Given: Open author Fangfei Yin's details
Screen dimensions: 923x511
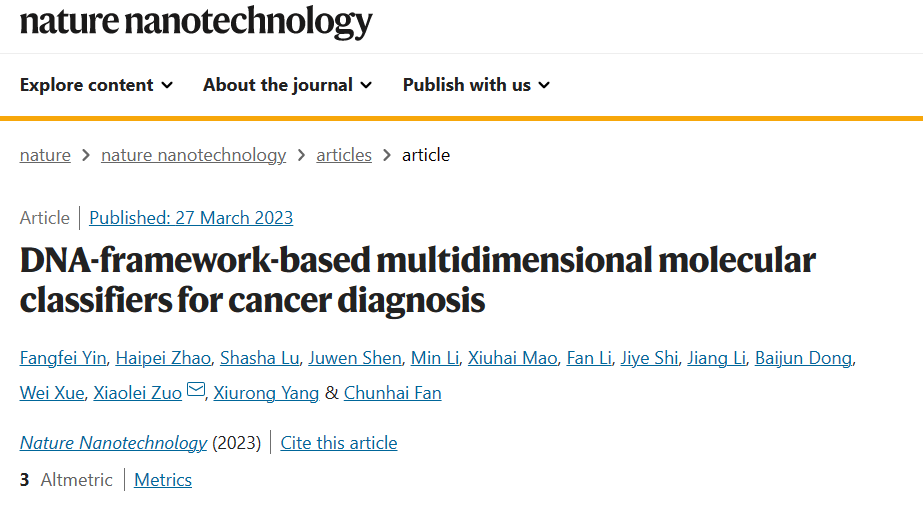Looking at the screenshot, I should point(63,358).
